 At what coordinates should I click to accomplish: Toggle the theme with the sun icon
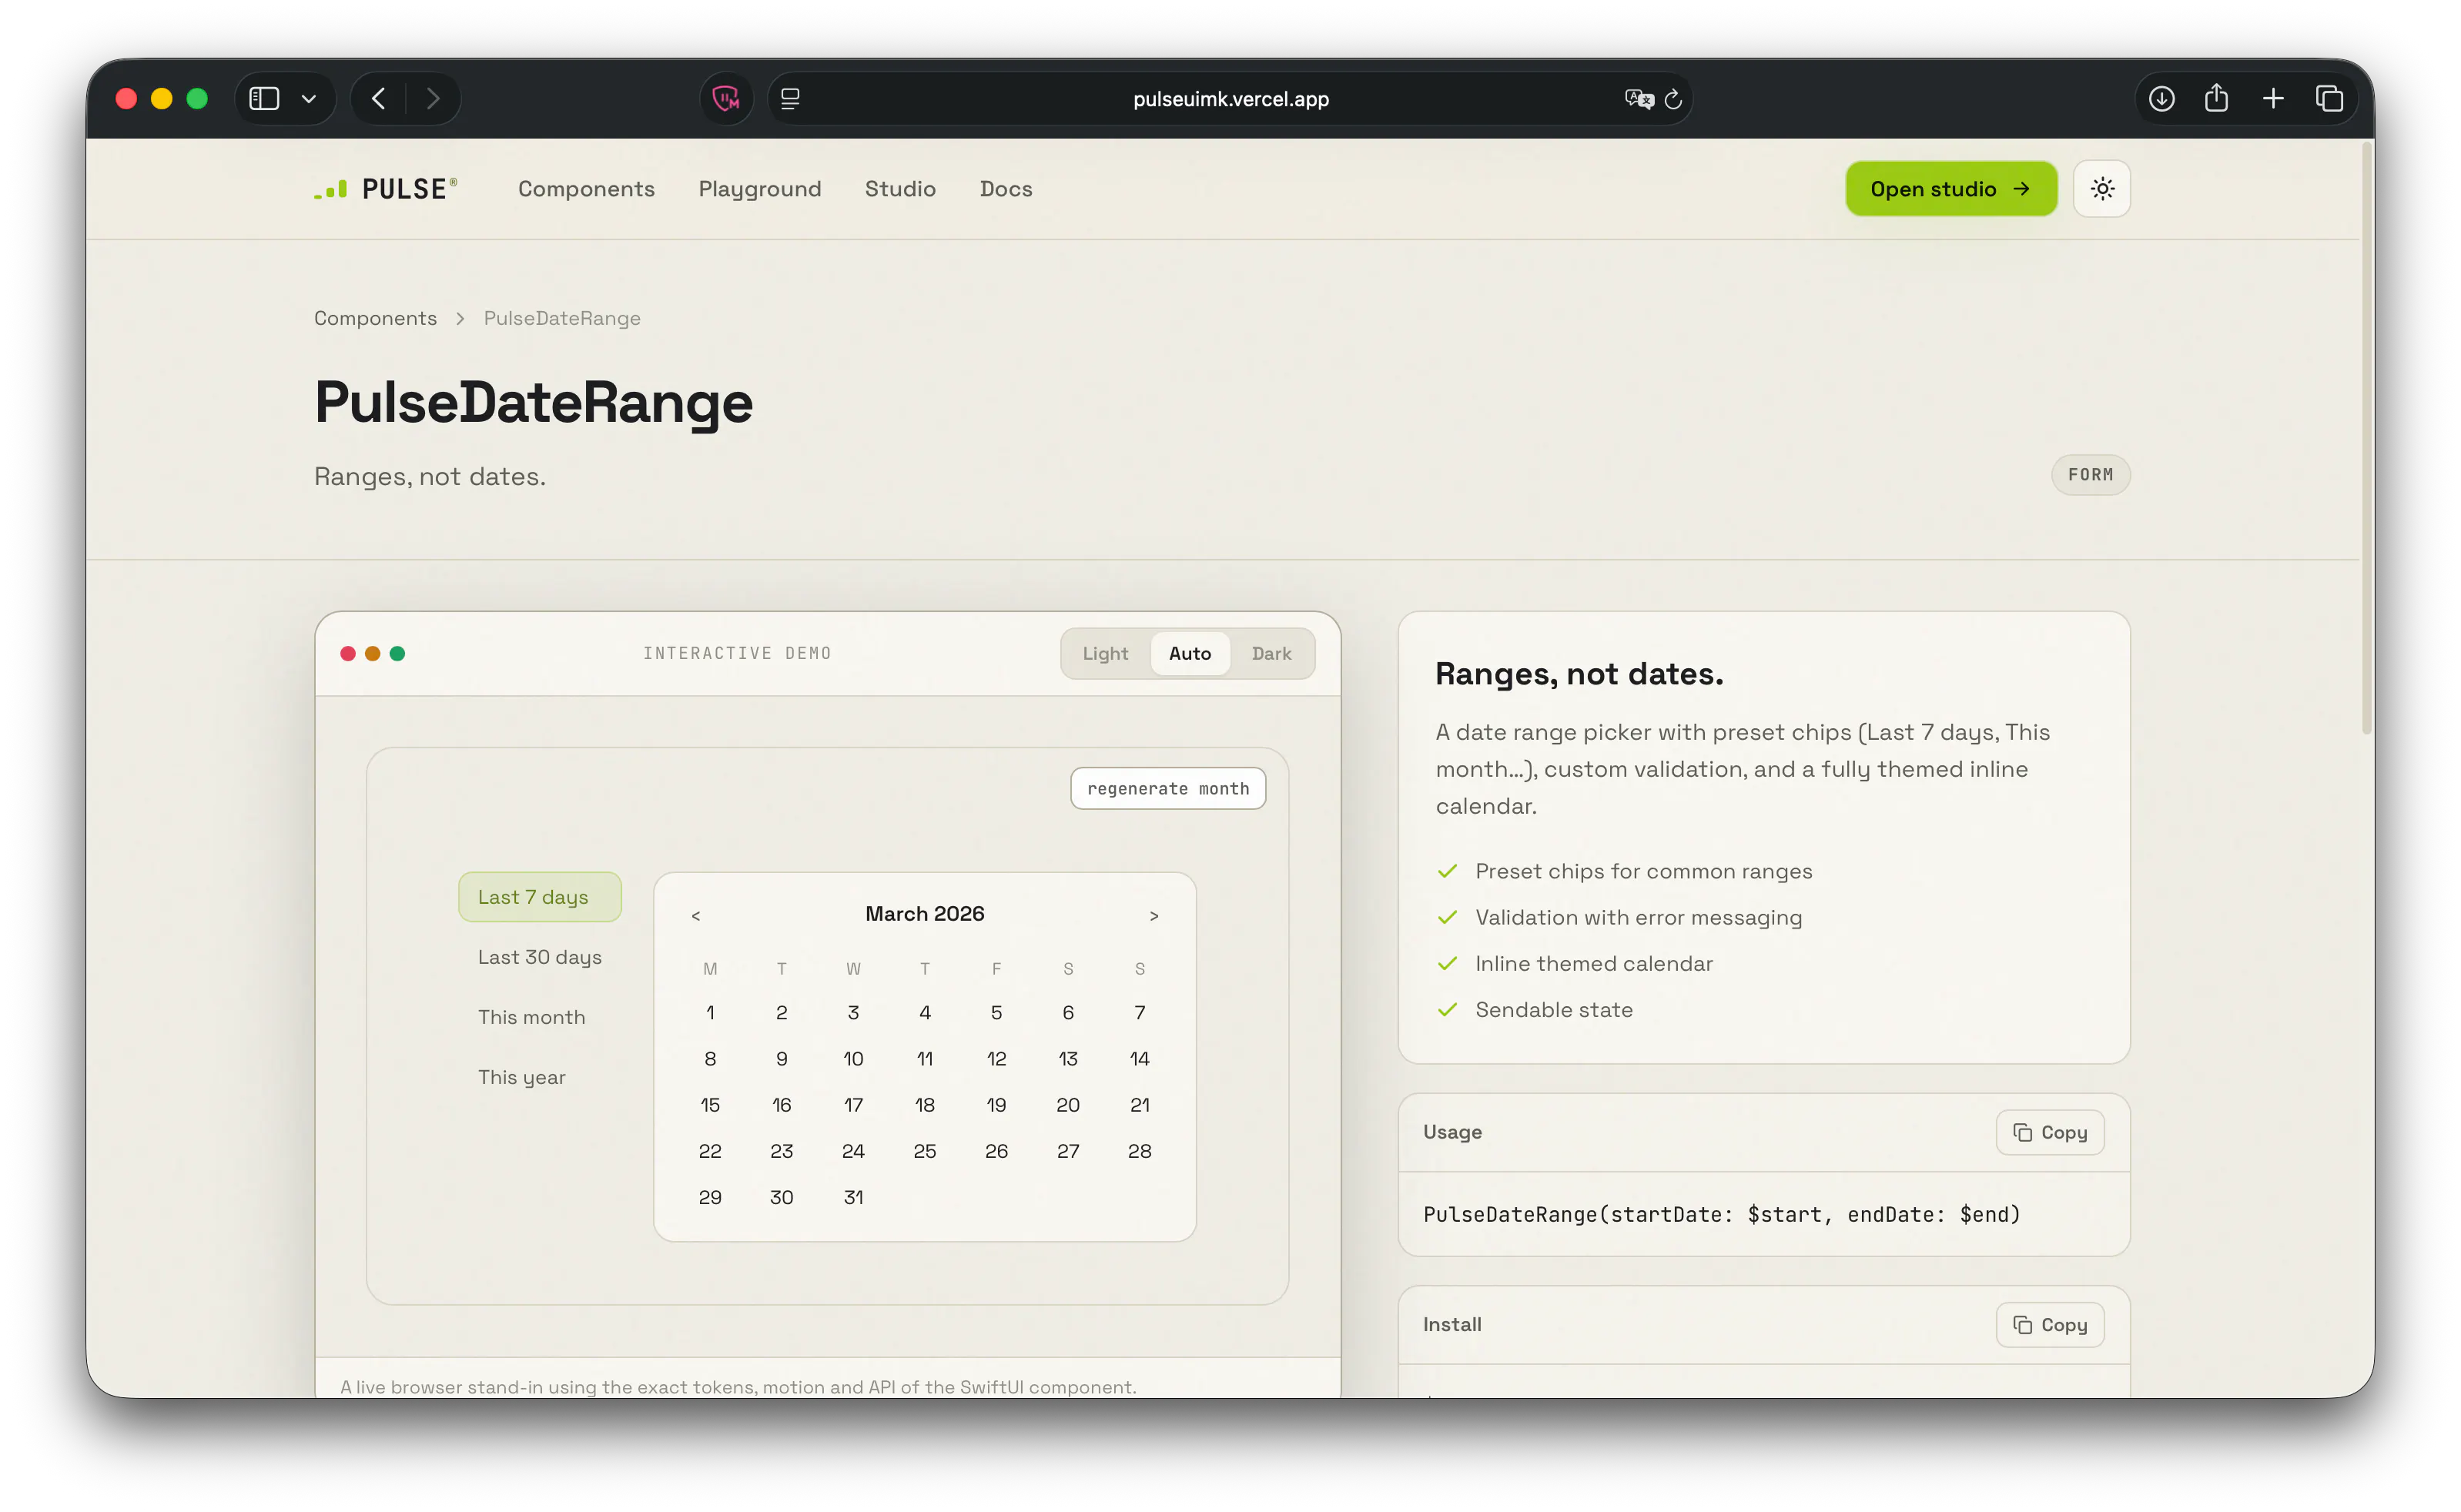click(2102, 189)
